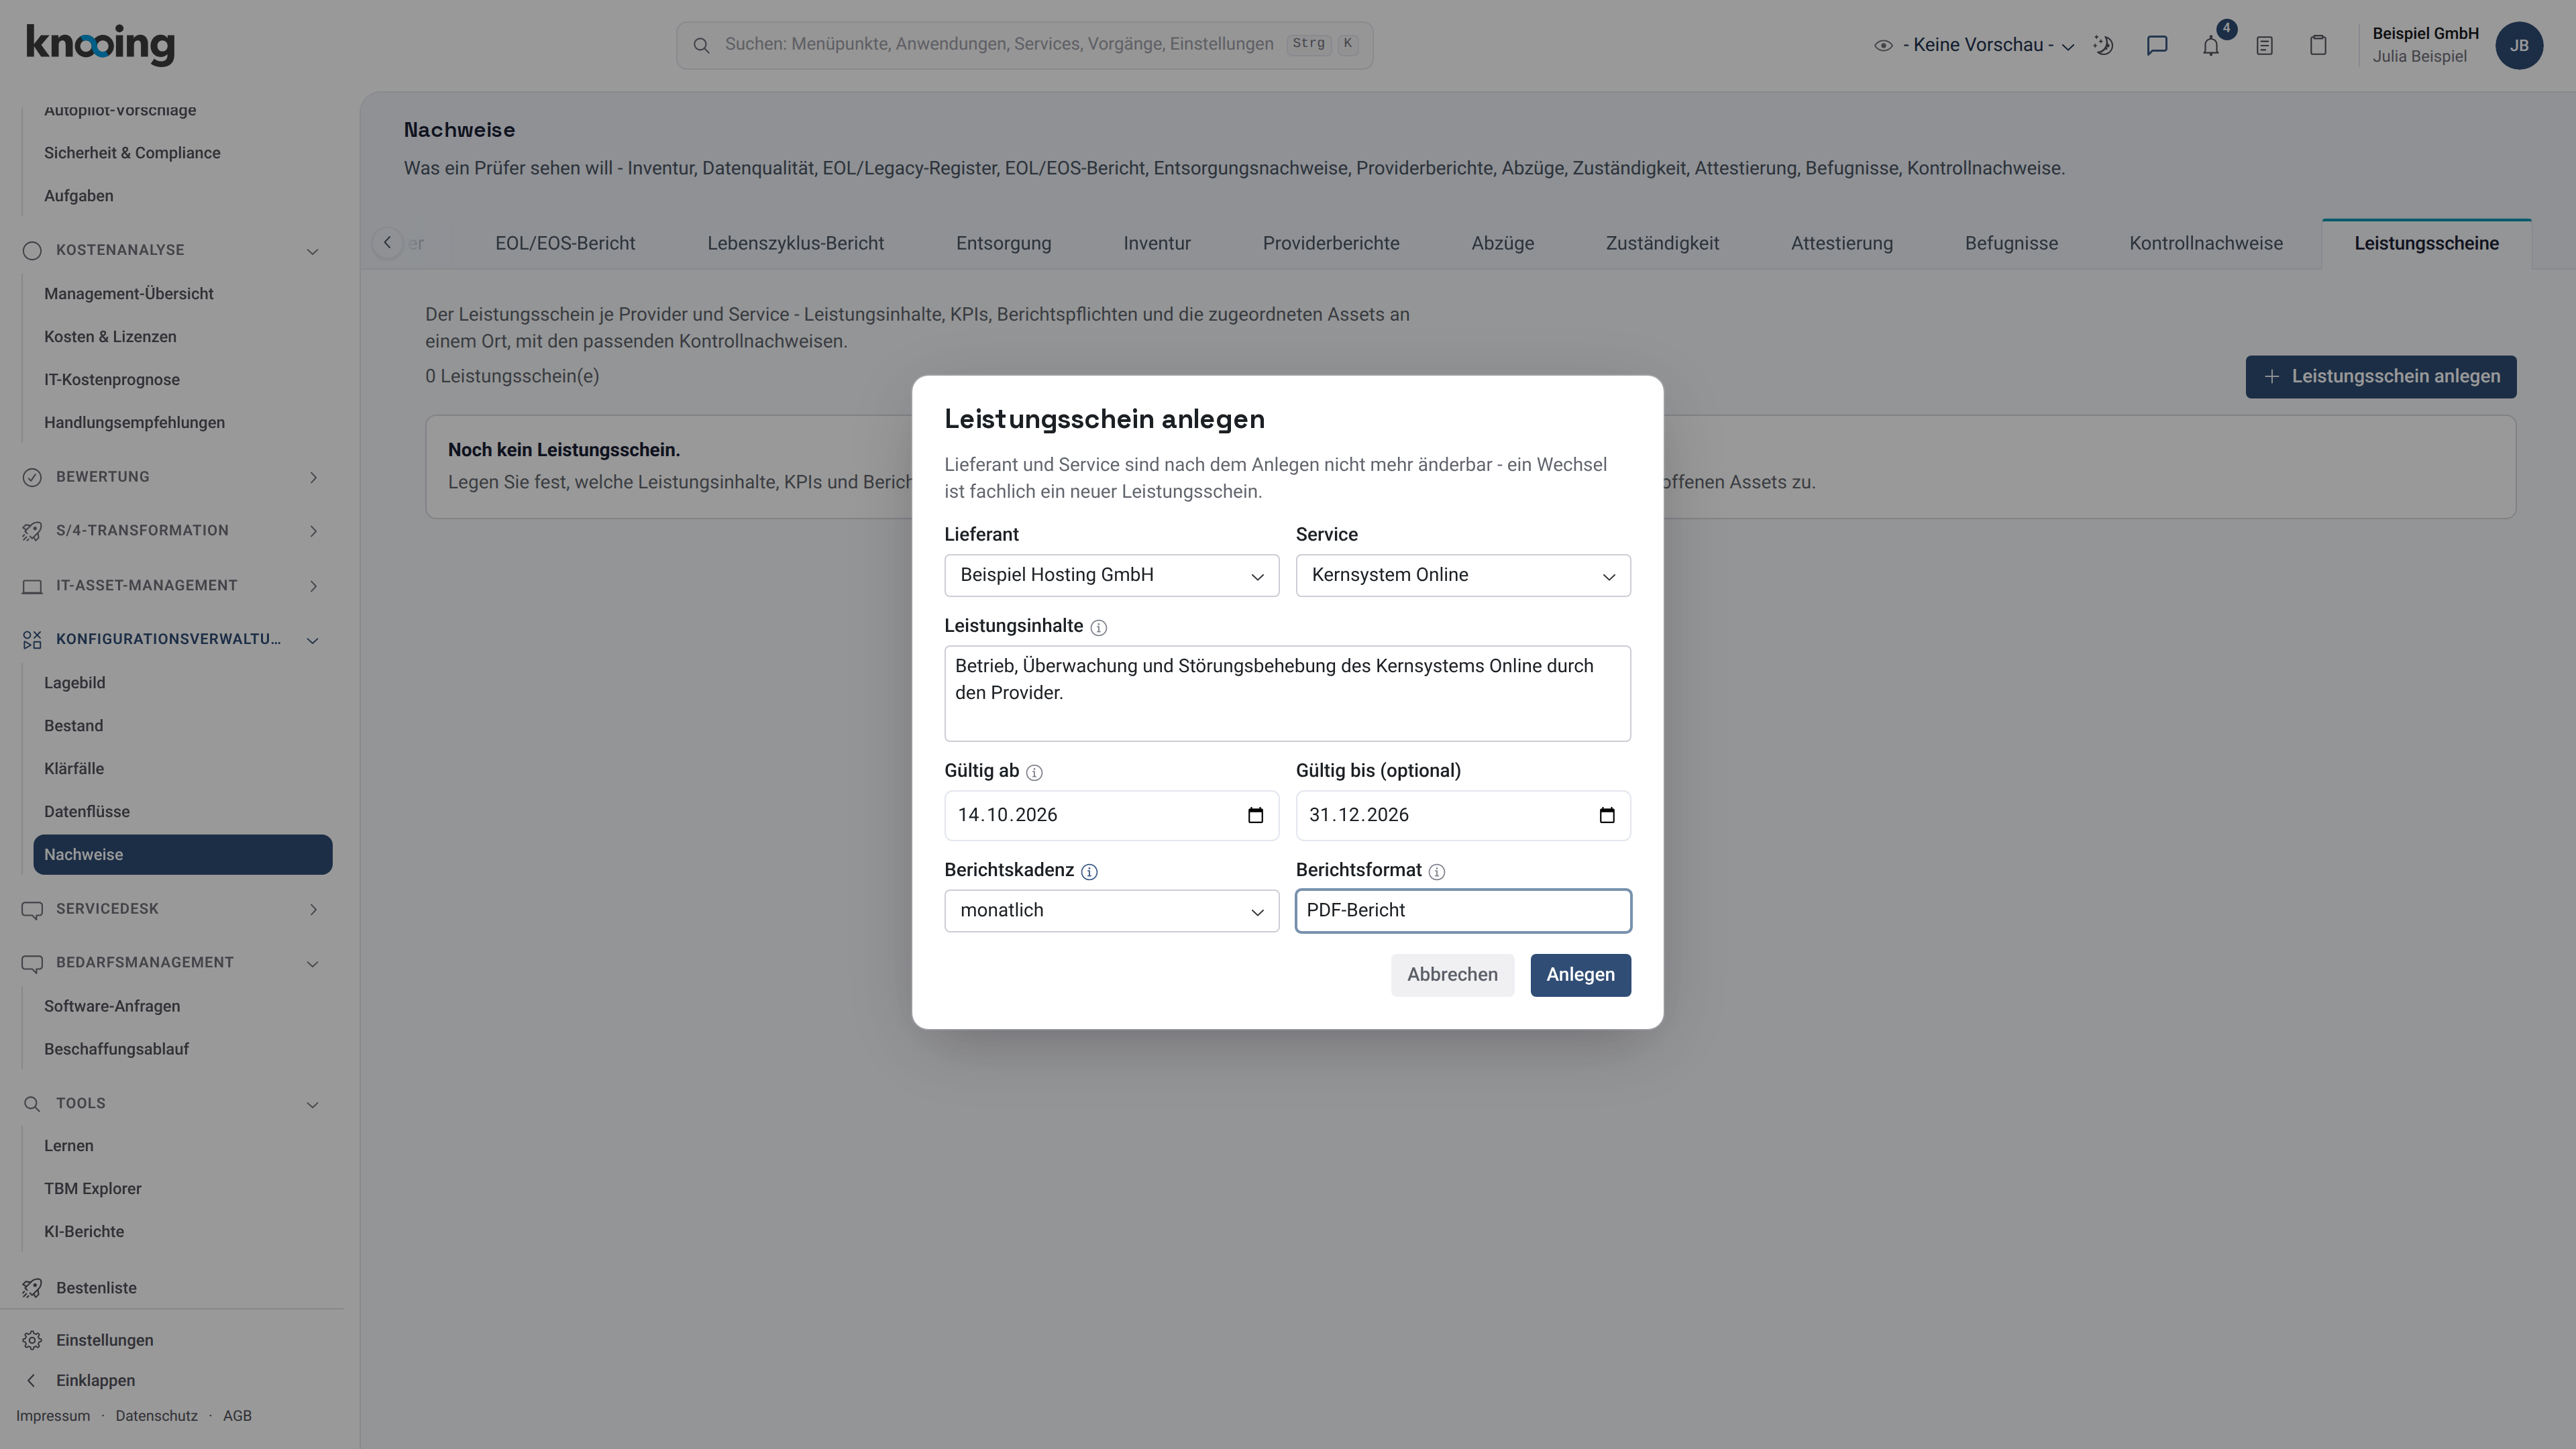Open the calendar picker for Gültig bis

click(1606, 815)
